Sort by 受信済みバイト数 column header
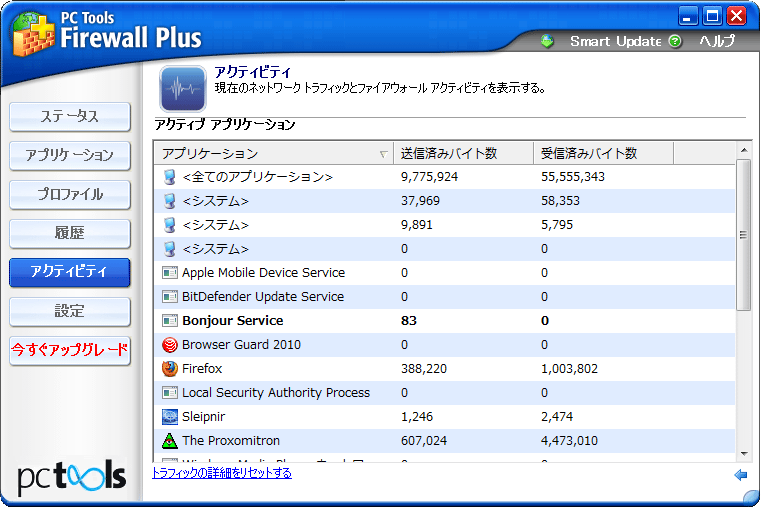 tap(603, 154)
